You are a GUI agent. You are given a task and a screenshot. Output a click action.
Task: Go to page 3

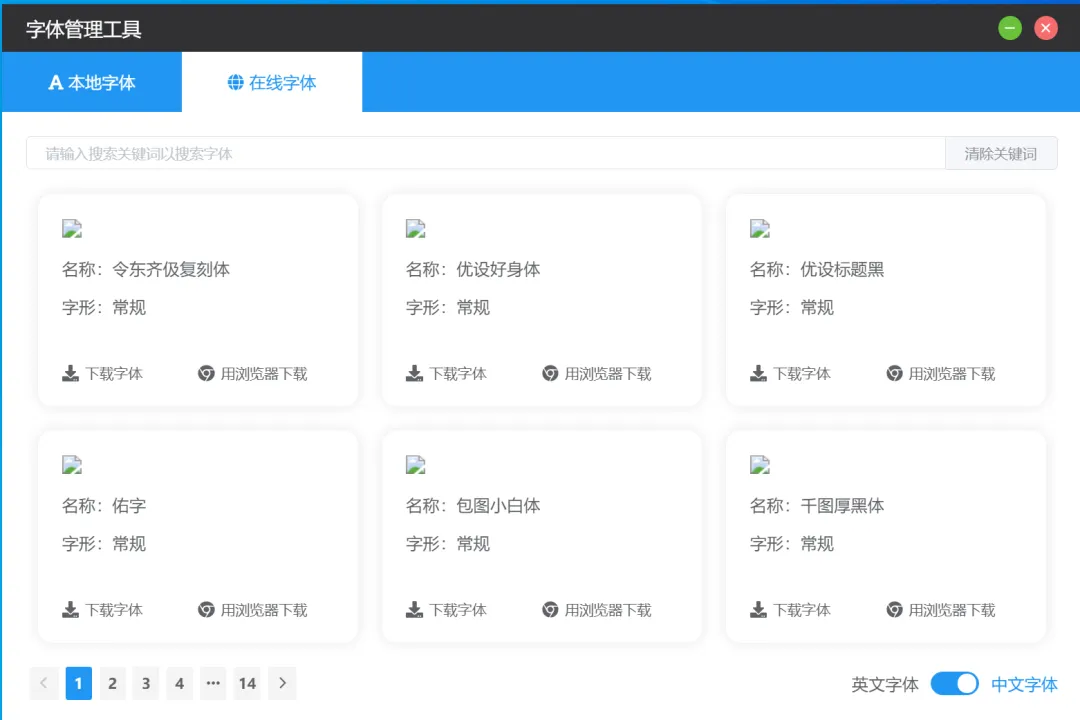(146, 683)
